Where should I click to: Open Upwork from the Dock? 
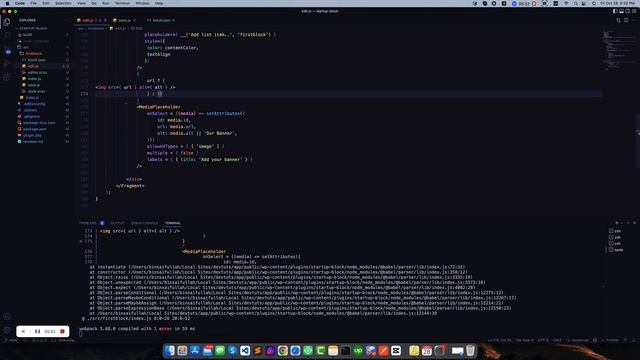(x=358, y=351)
